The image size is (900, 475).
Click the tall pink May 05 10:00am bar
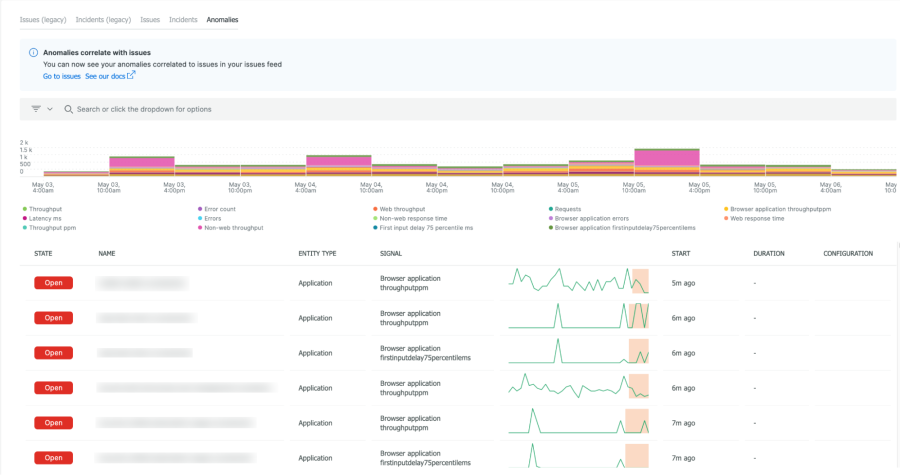pos(666,157)
